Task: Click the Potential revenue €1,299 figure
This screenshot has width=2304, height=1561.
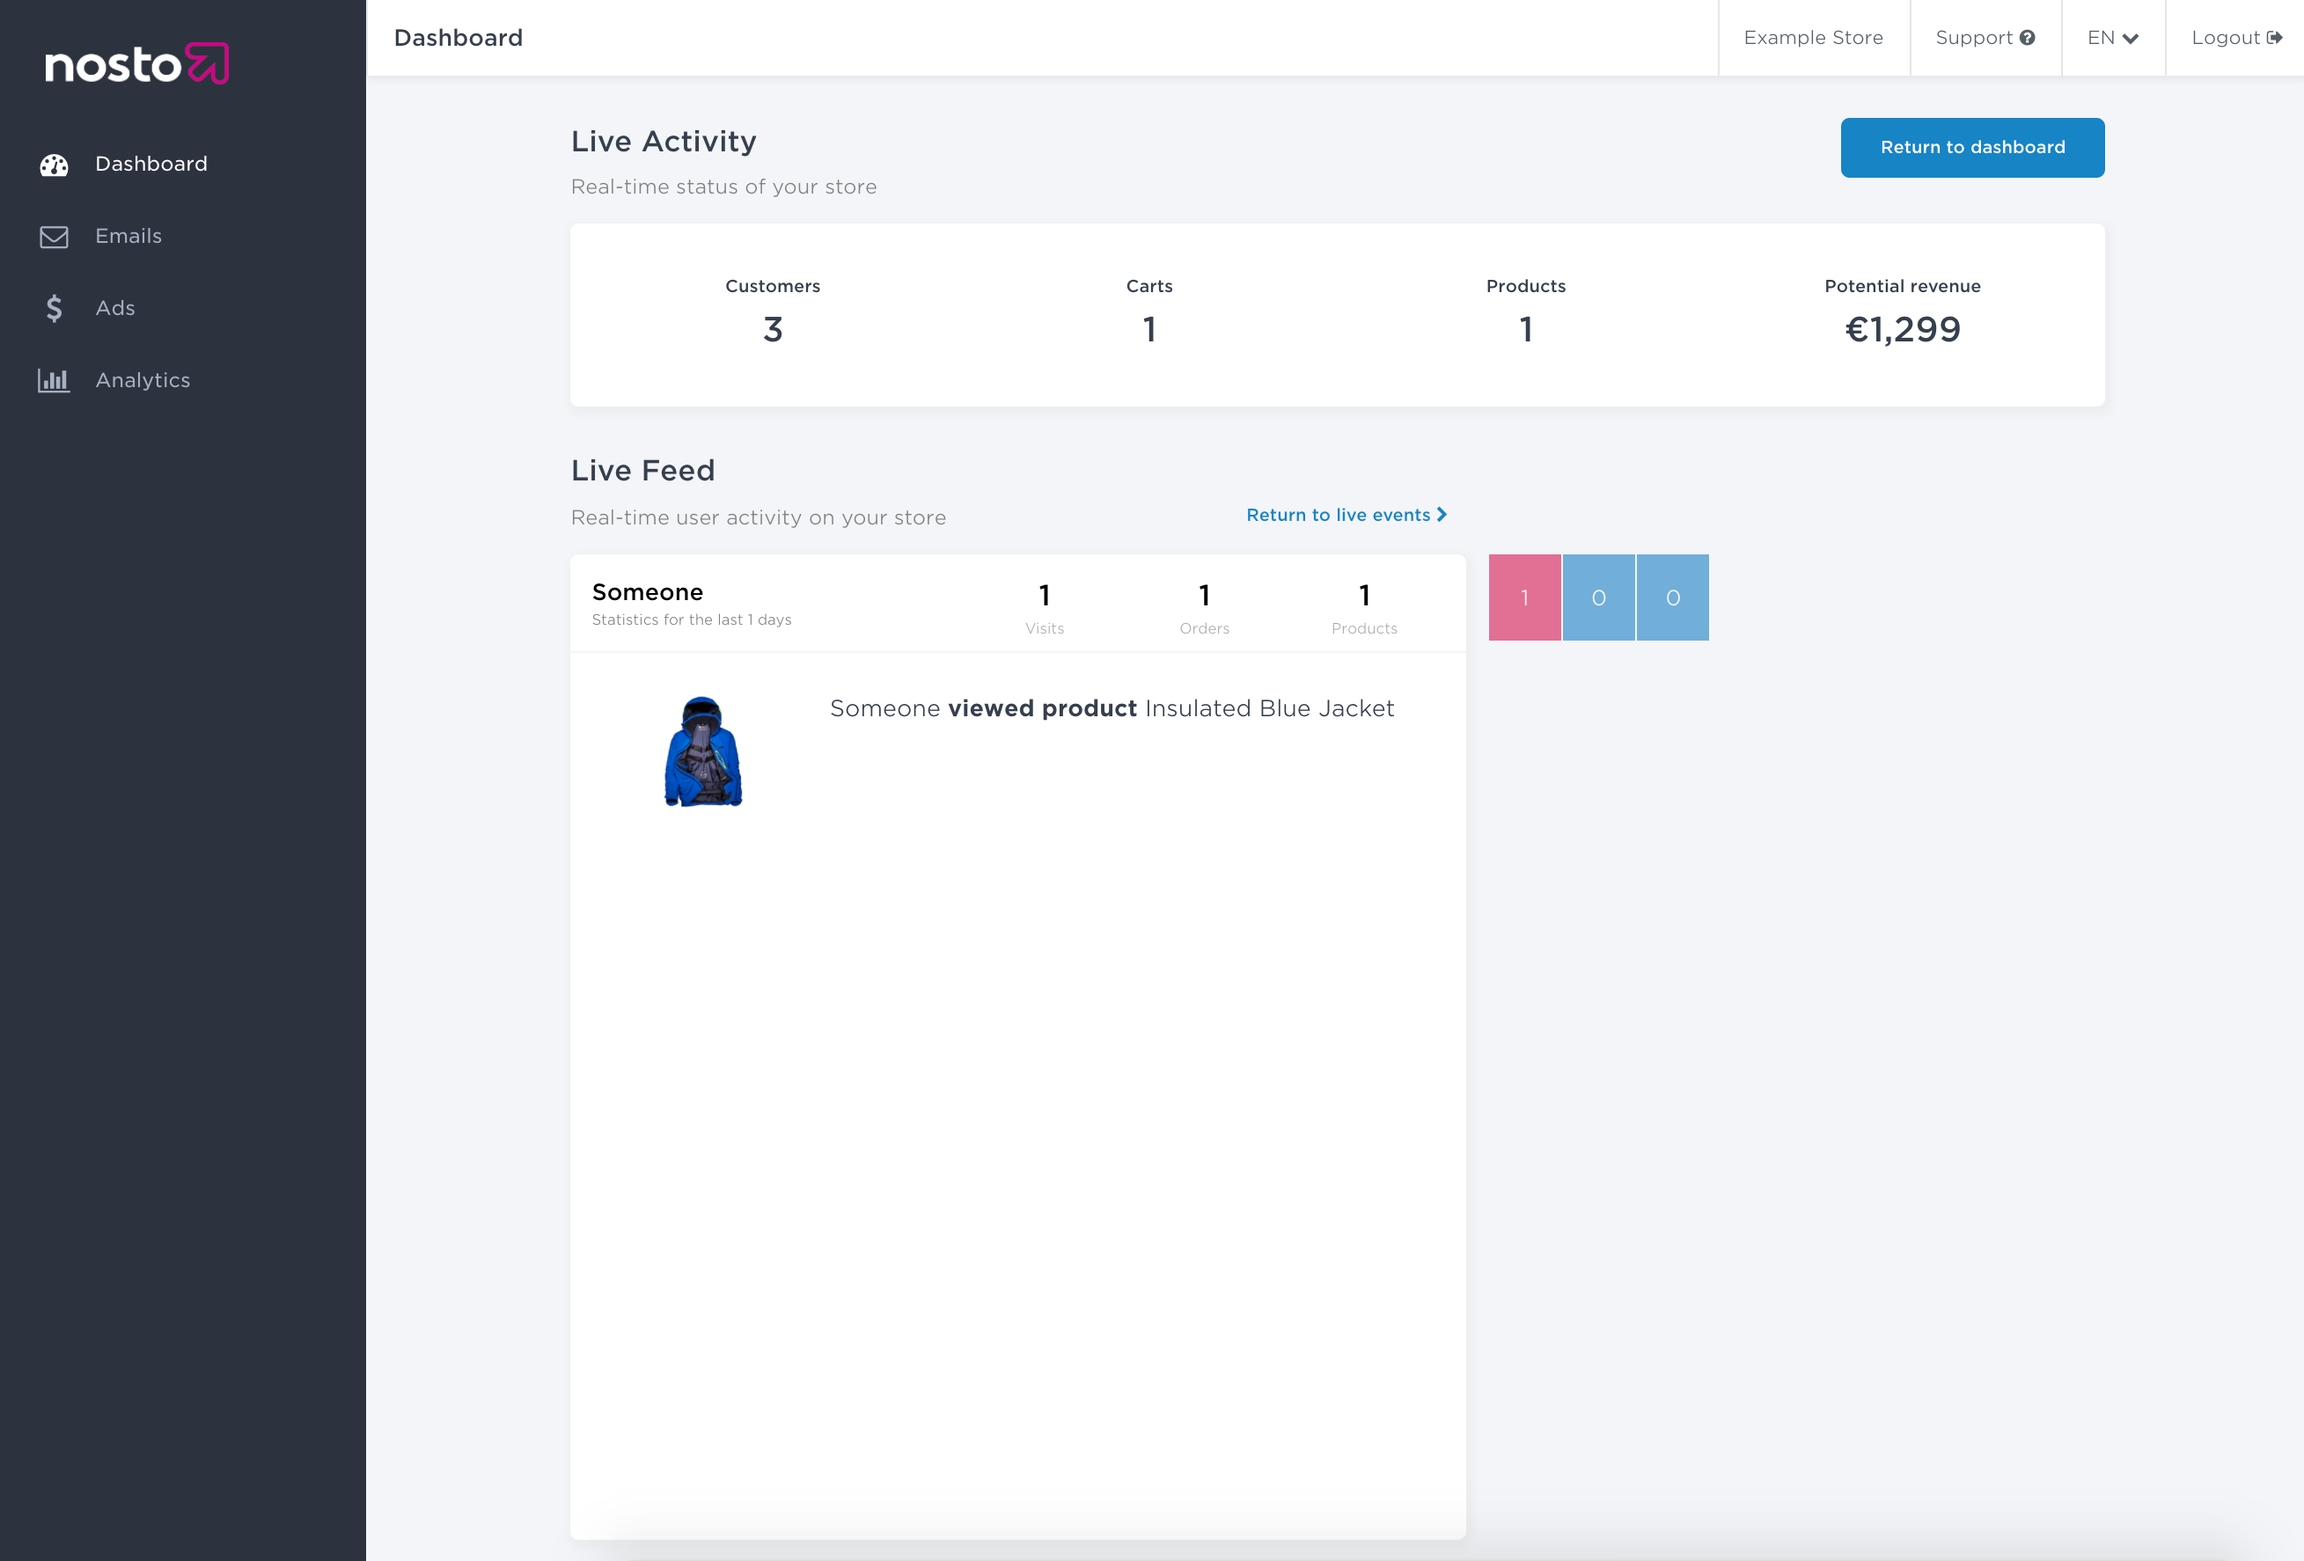Action: coord(1902,329)
